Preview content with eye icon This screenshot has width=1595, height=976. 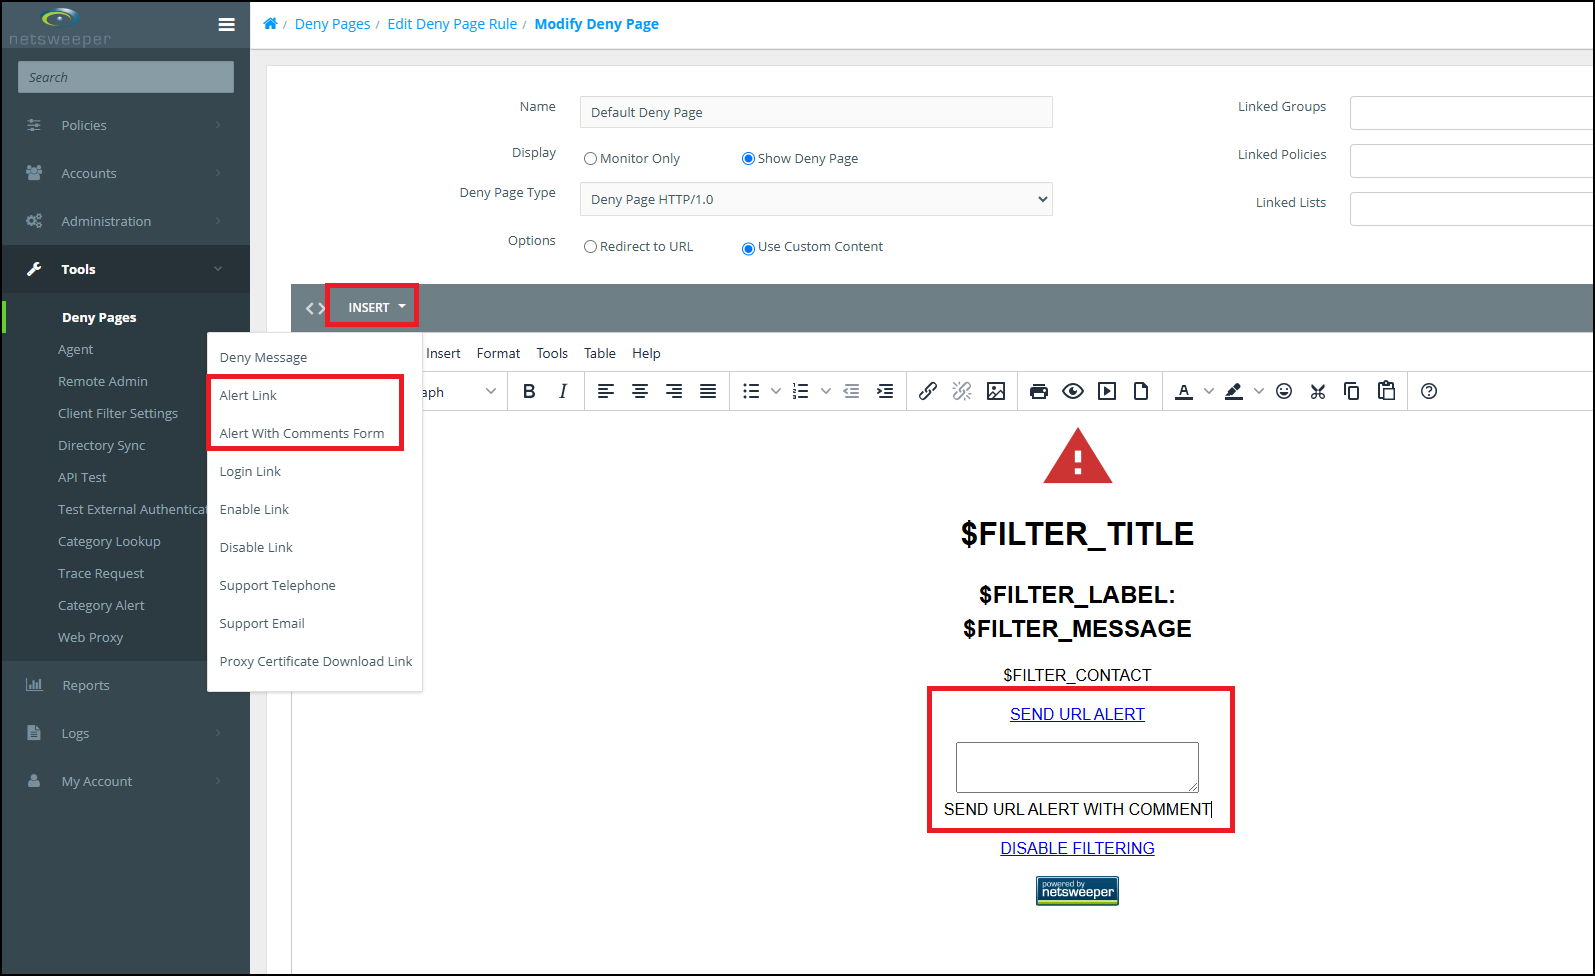point(1073,391)
